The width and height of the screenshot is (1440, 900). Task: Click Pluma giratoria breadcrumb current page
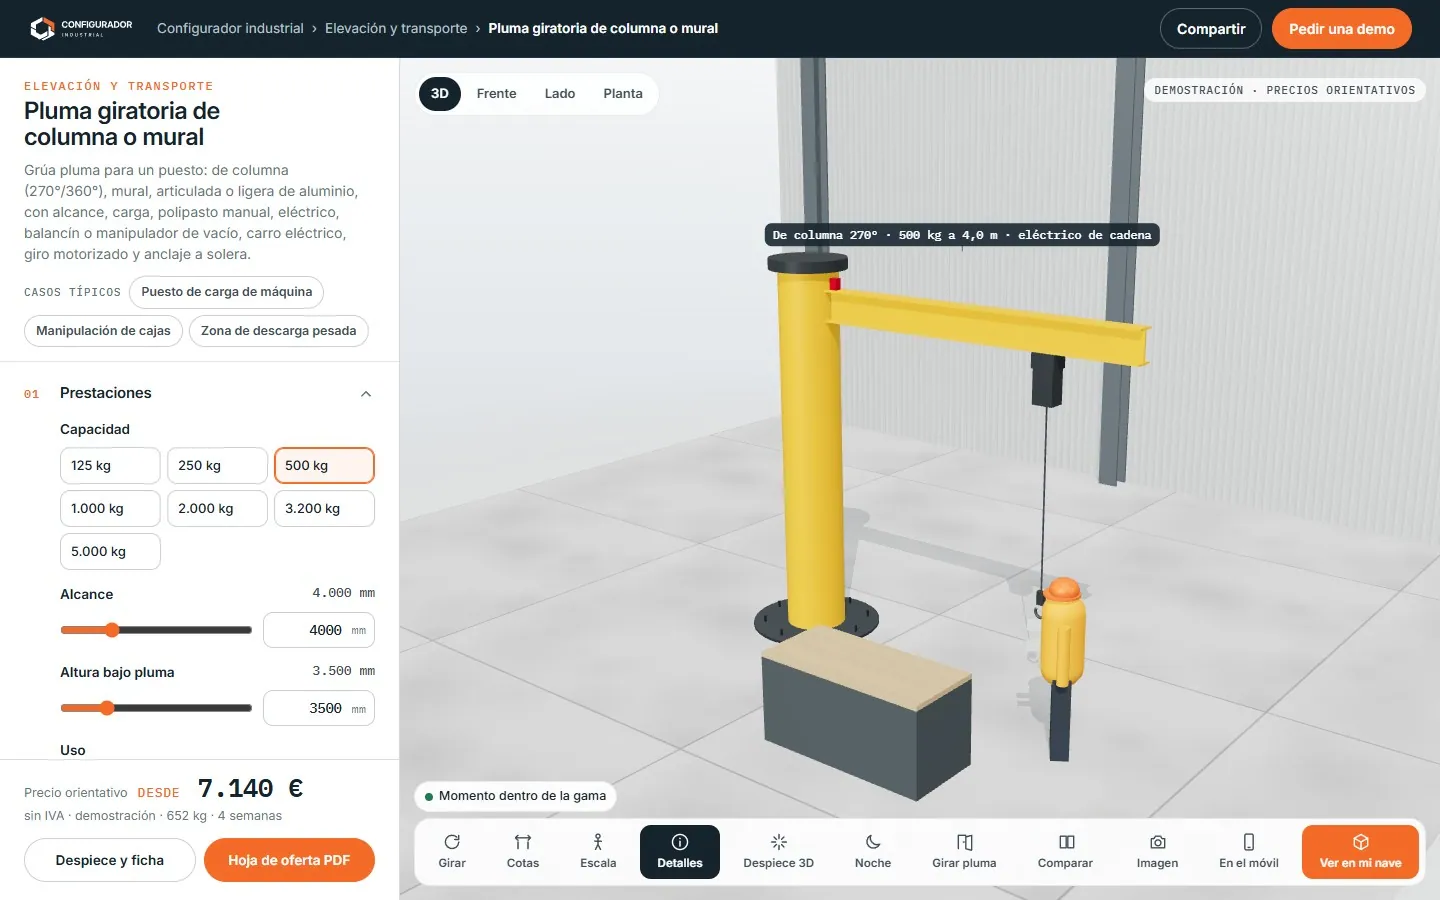point(603,29)
